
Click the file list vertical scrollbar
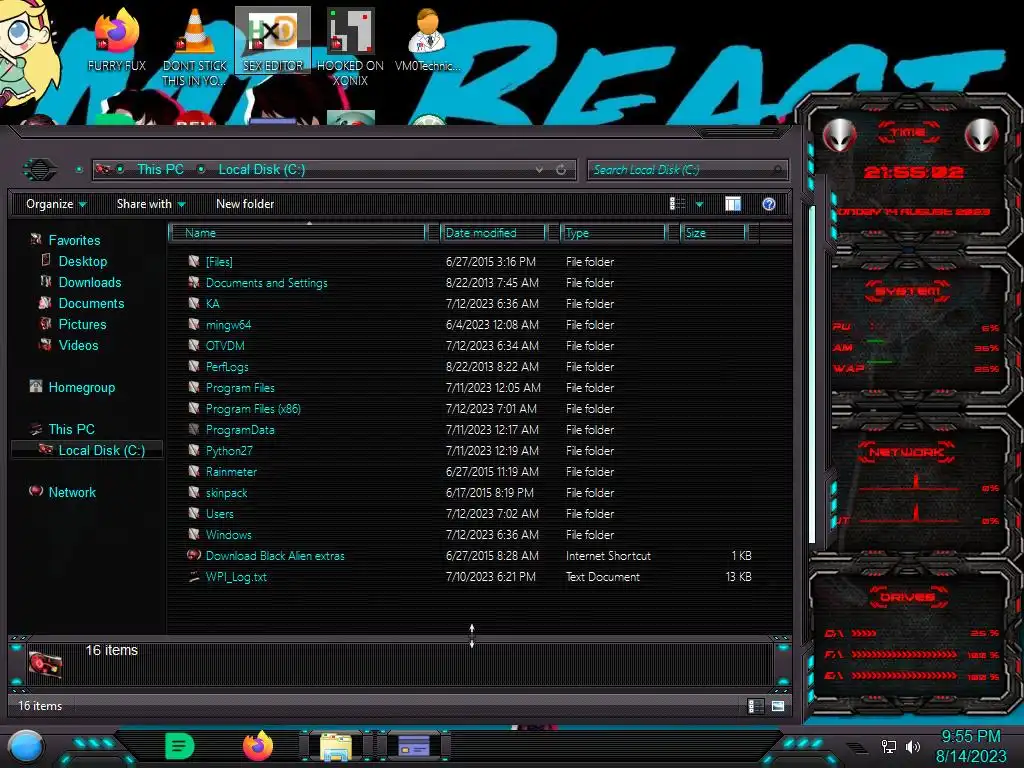pos(812,375)
